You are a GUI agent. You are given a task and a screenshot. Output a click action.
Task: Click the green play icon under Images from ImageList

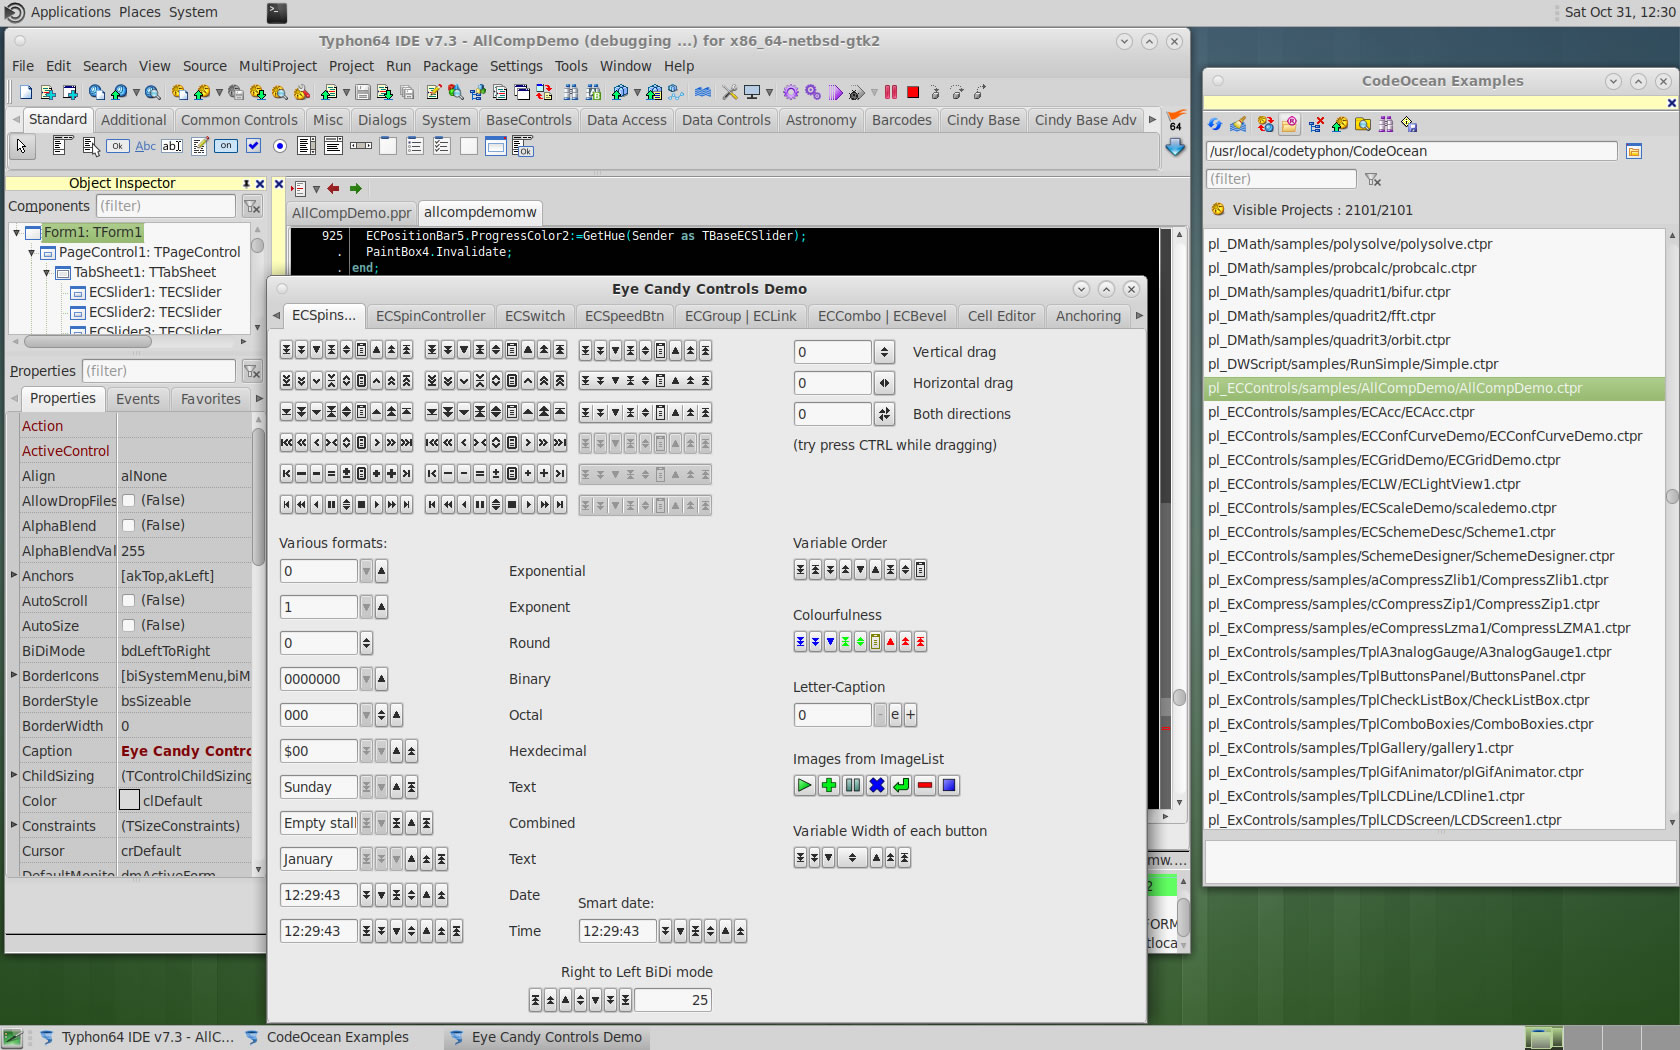[805, 785]
